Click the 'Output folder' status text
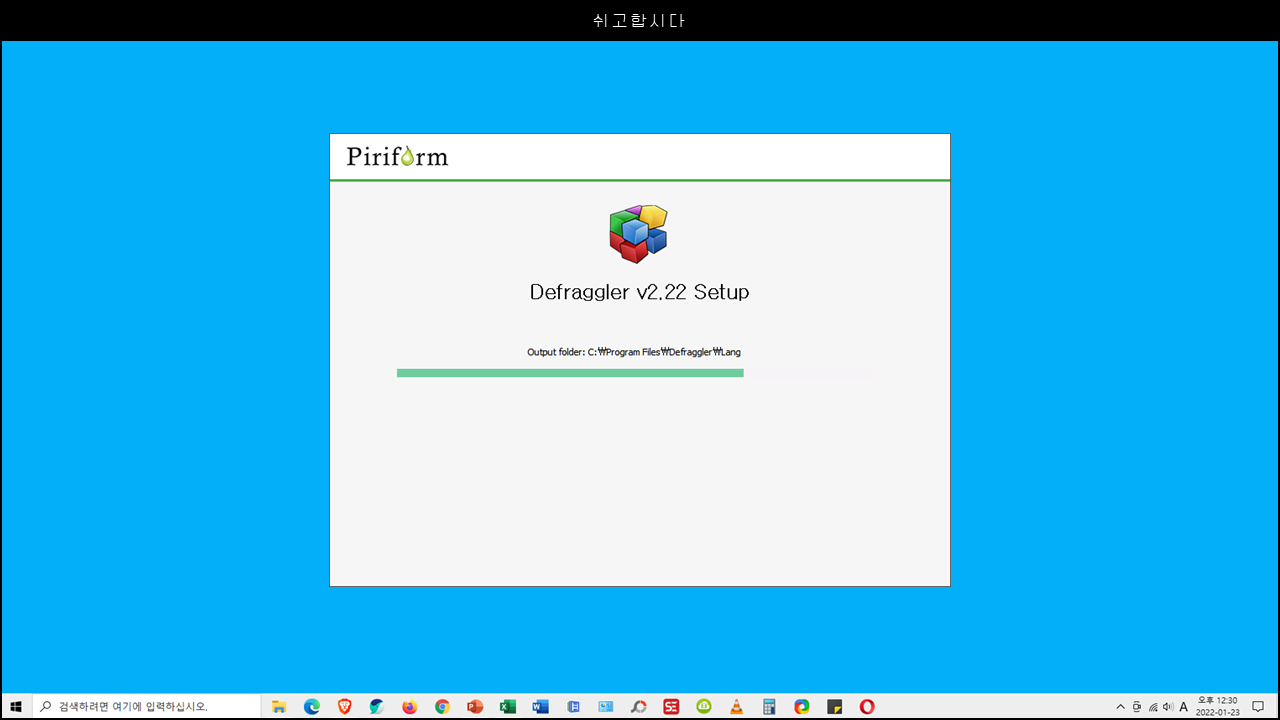The height and width of the screenshot is (720, 1280). [x=634, y=352]
